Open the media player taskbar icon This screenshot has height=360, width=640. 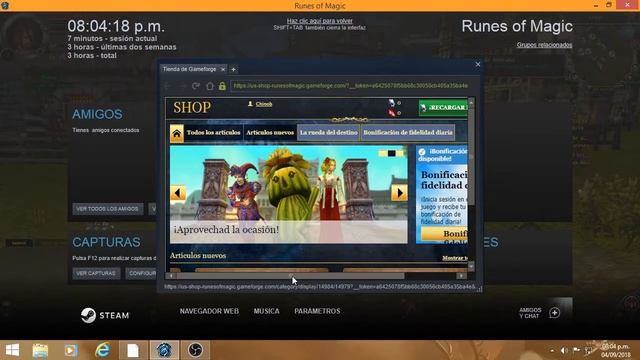(71, 350)
